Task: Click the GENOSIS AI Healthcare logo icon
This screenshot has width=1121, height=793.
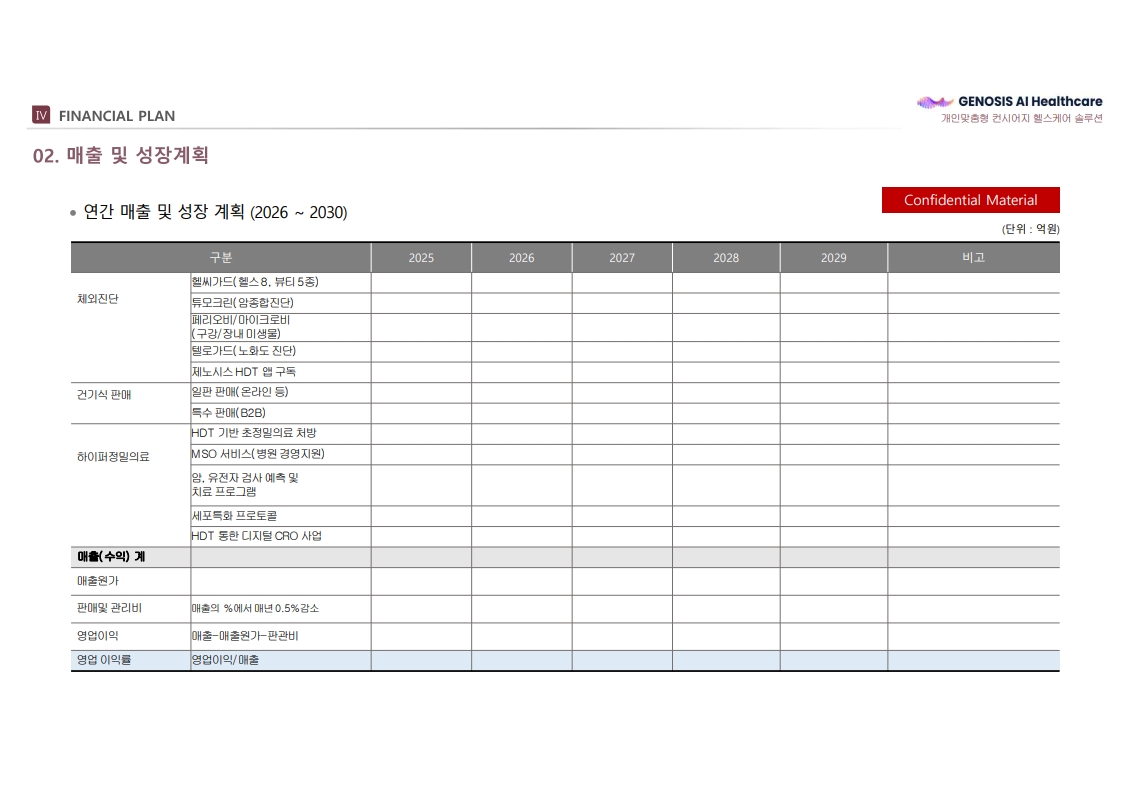Action: coord(935,102)
